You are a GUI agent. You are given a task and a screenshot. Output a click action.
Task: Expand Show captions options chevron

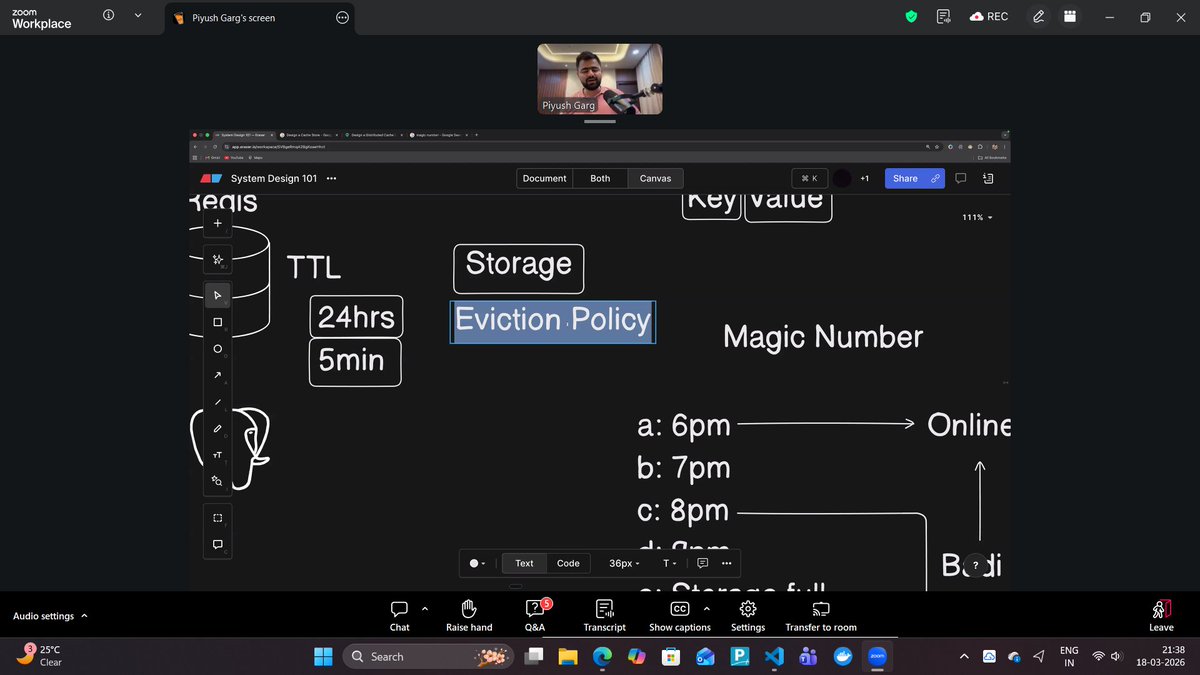(x=706, y=607)
